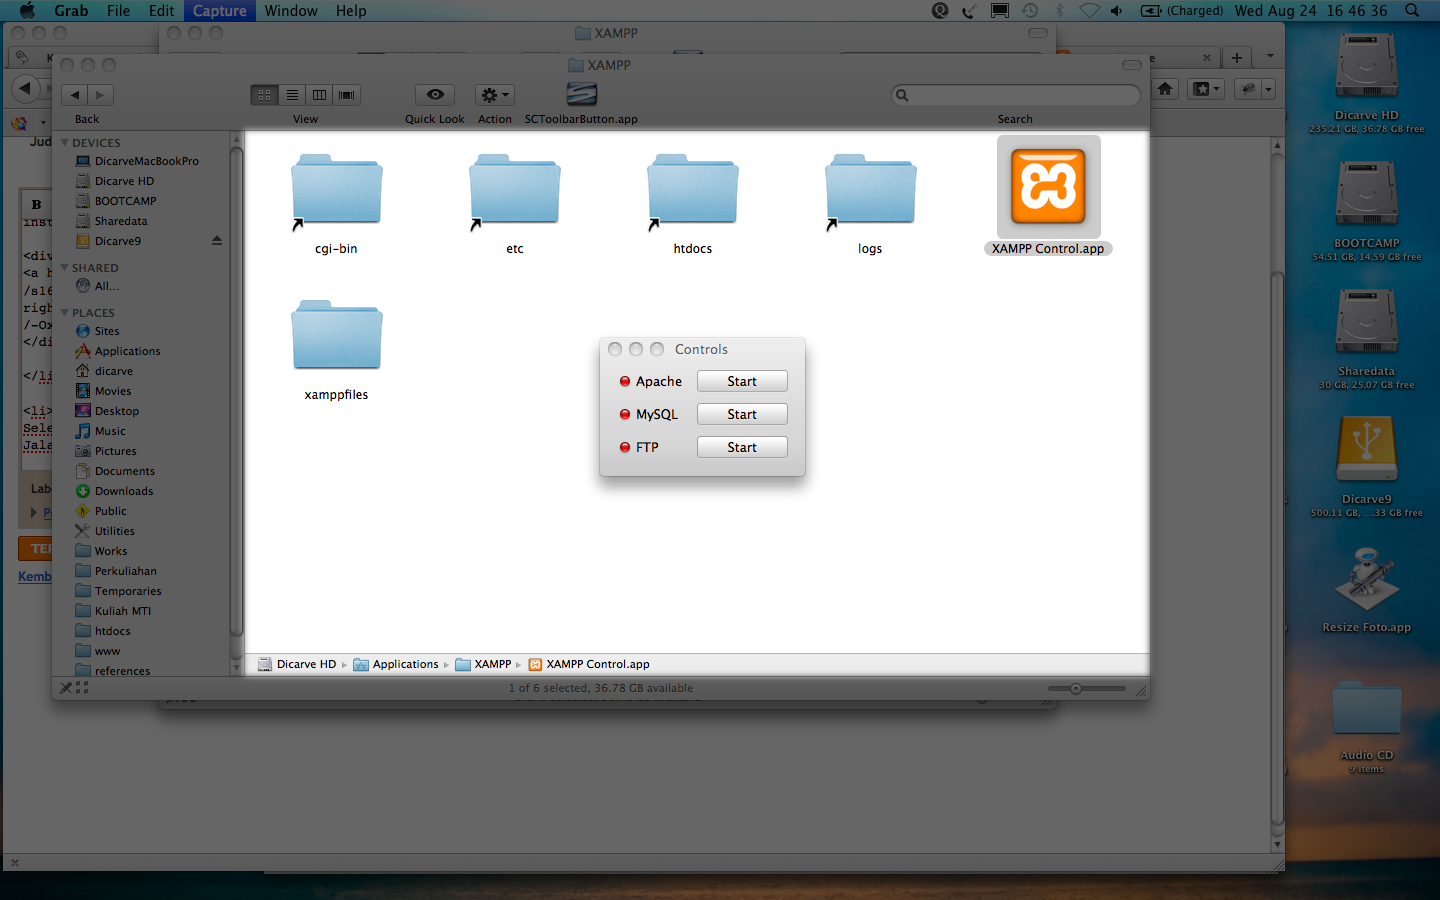Toggle the front Finder window's toolbar pill button

point(1131,65)
